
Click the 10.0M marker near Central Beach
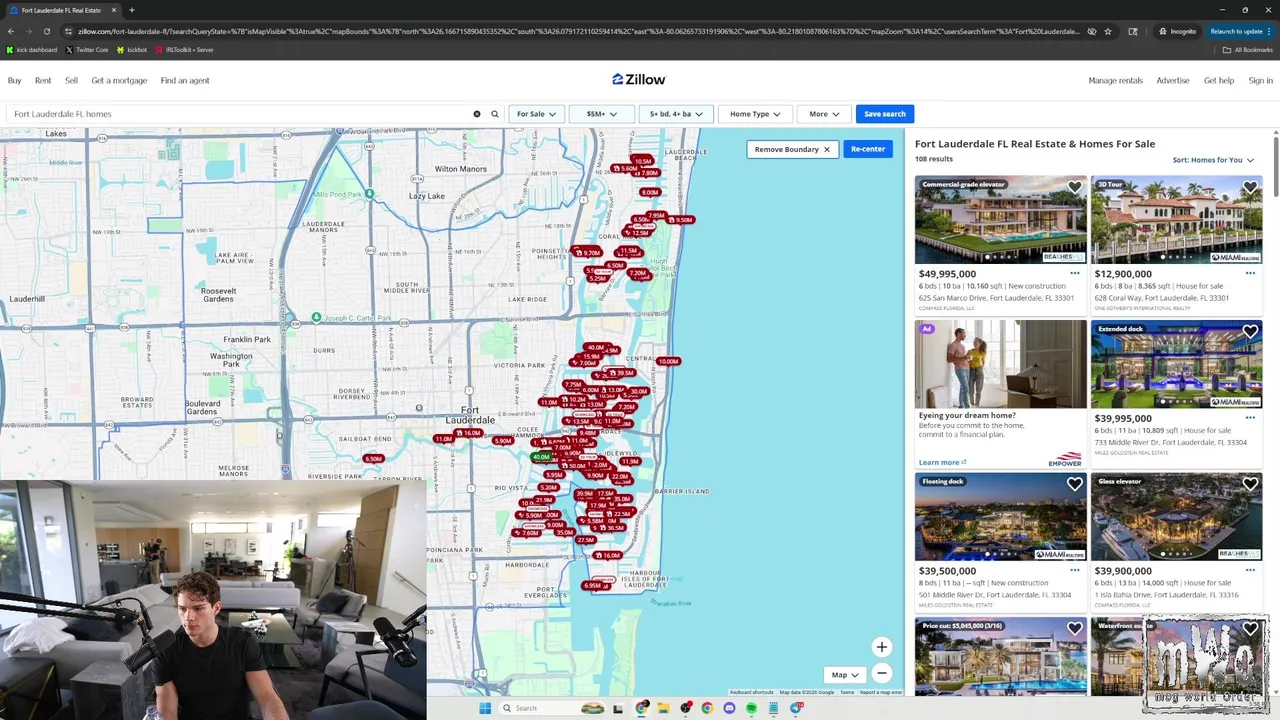click(668, 361)
